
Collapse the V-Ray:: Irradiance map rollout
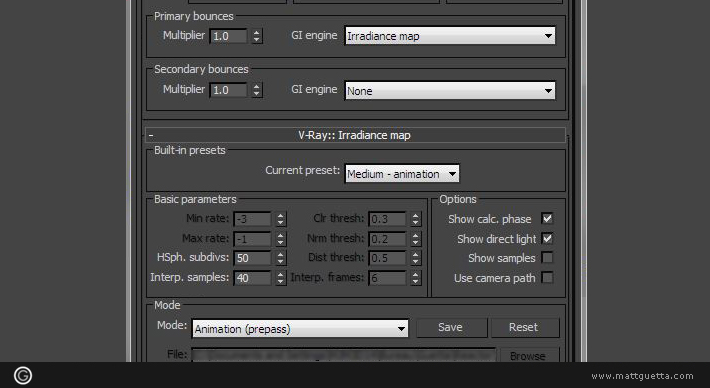coord(355,135)
